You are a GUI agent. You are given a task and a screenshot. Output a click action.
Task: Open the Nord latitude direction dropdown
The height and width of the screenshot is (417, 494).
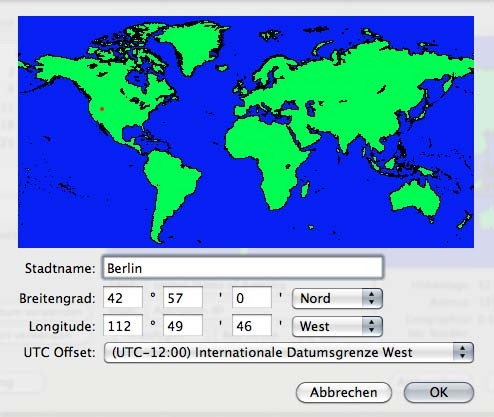click(x=337, y=298)
